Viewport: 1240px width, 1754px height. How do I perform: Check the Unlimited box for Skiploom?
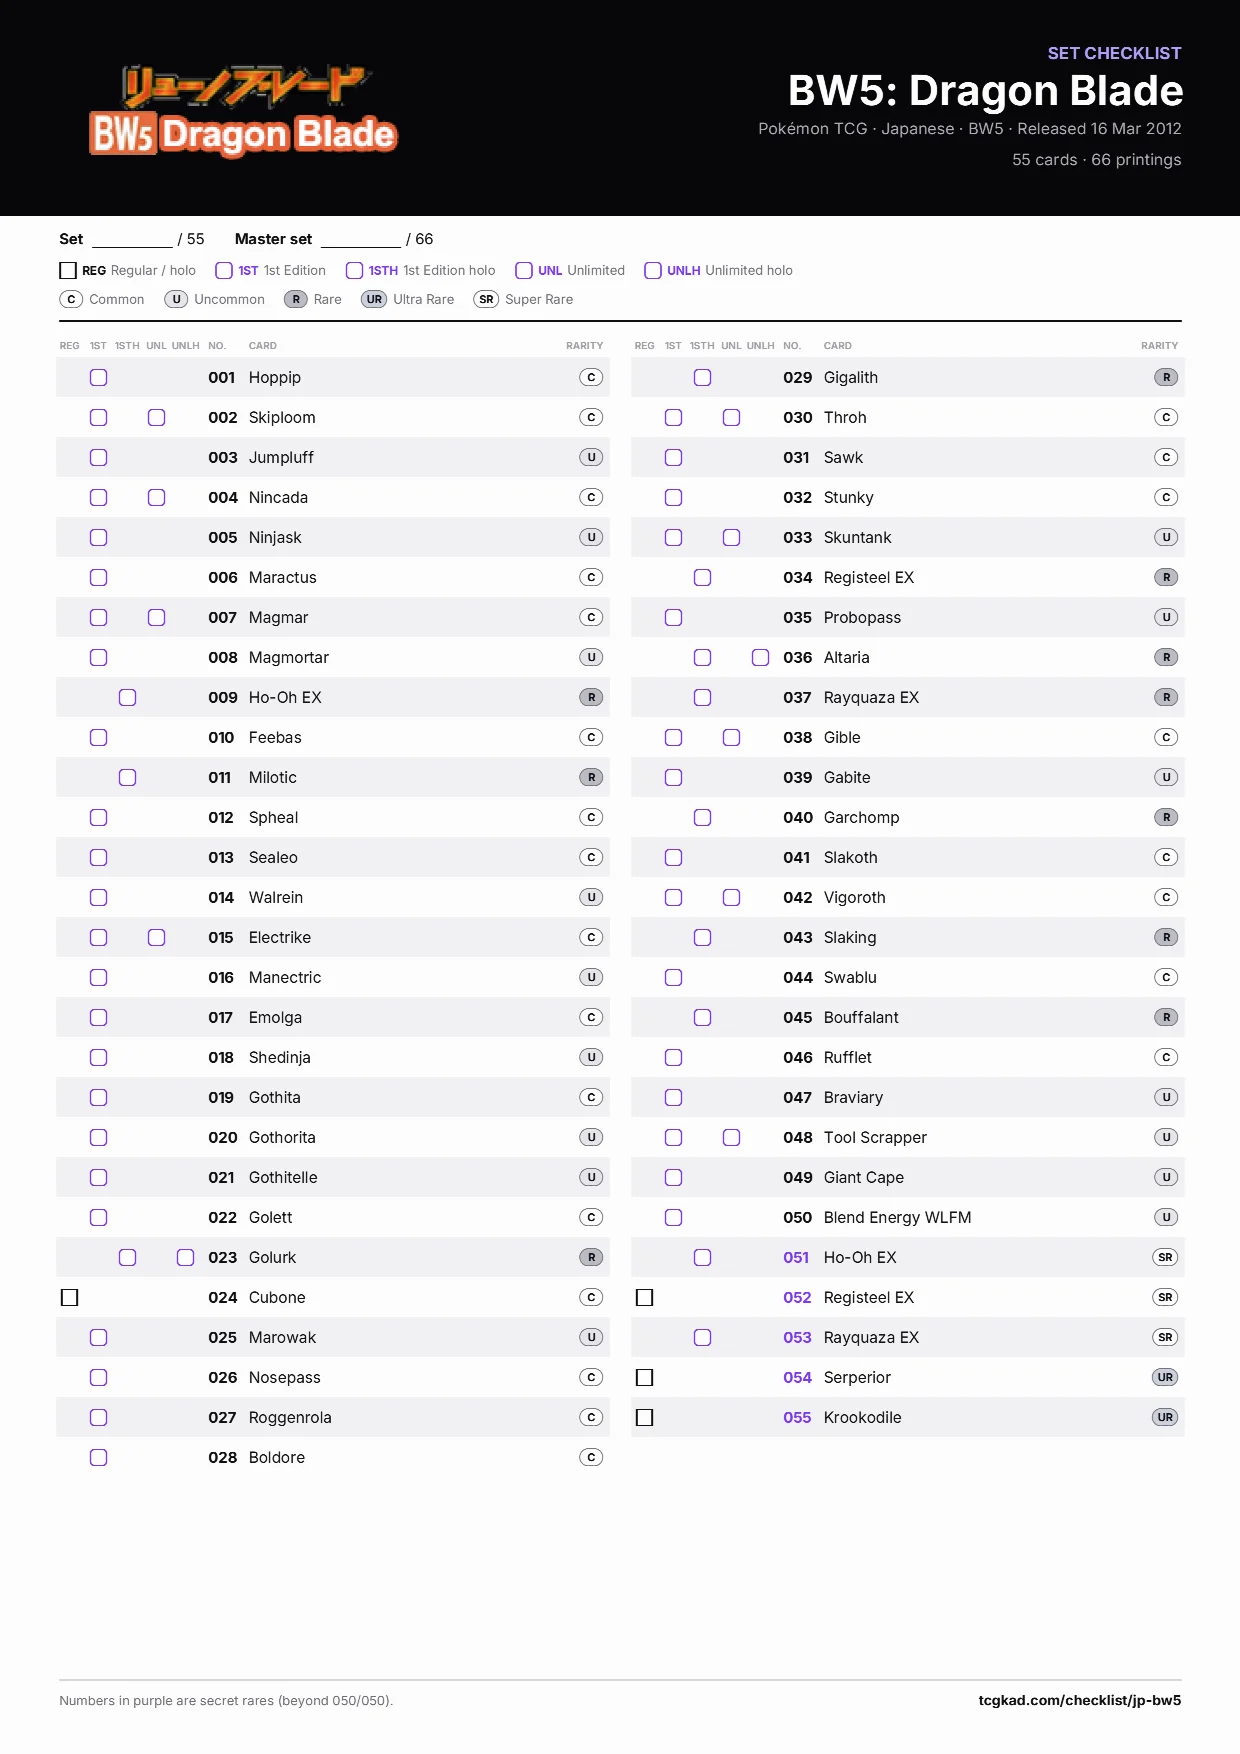156,417
